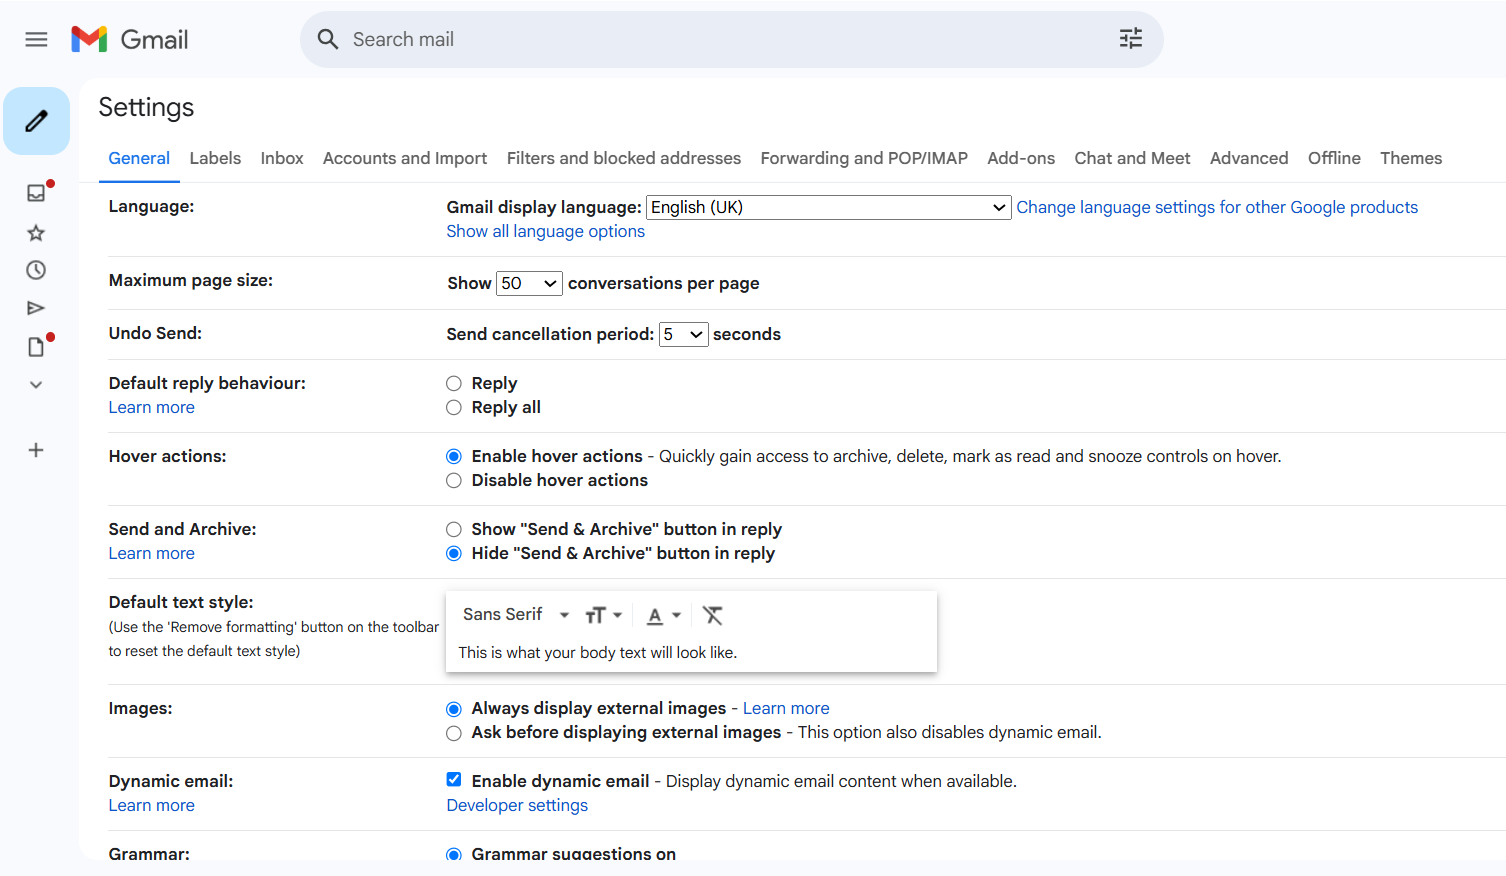Show search options filter icon
This screenshot has height=876, width=1506.
coord(1130,39)
